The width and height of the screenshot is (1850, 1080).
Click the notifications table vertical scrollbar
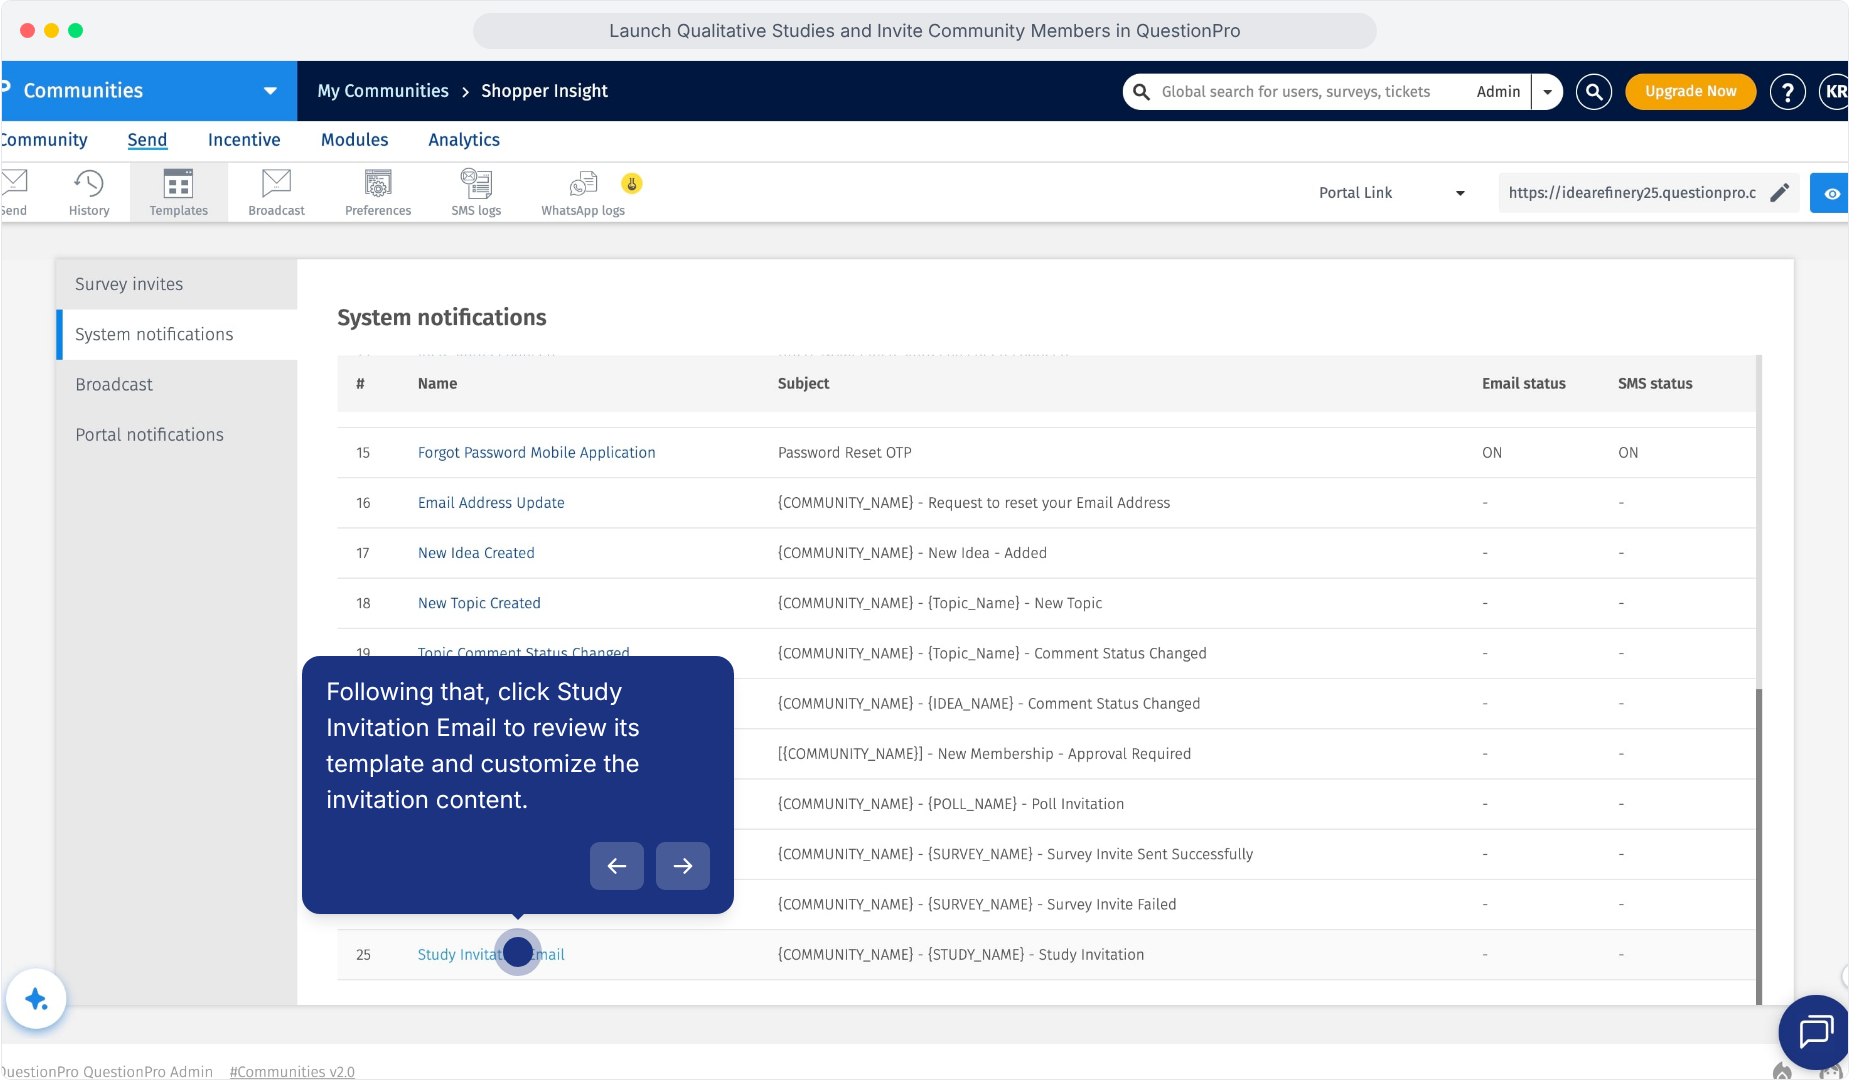1758,846
